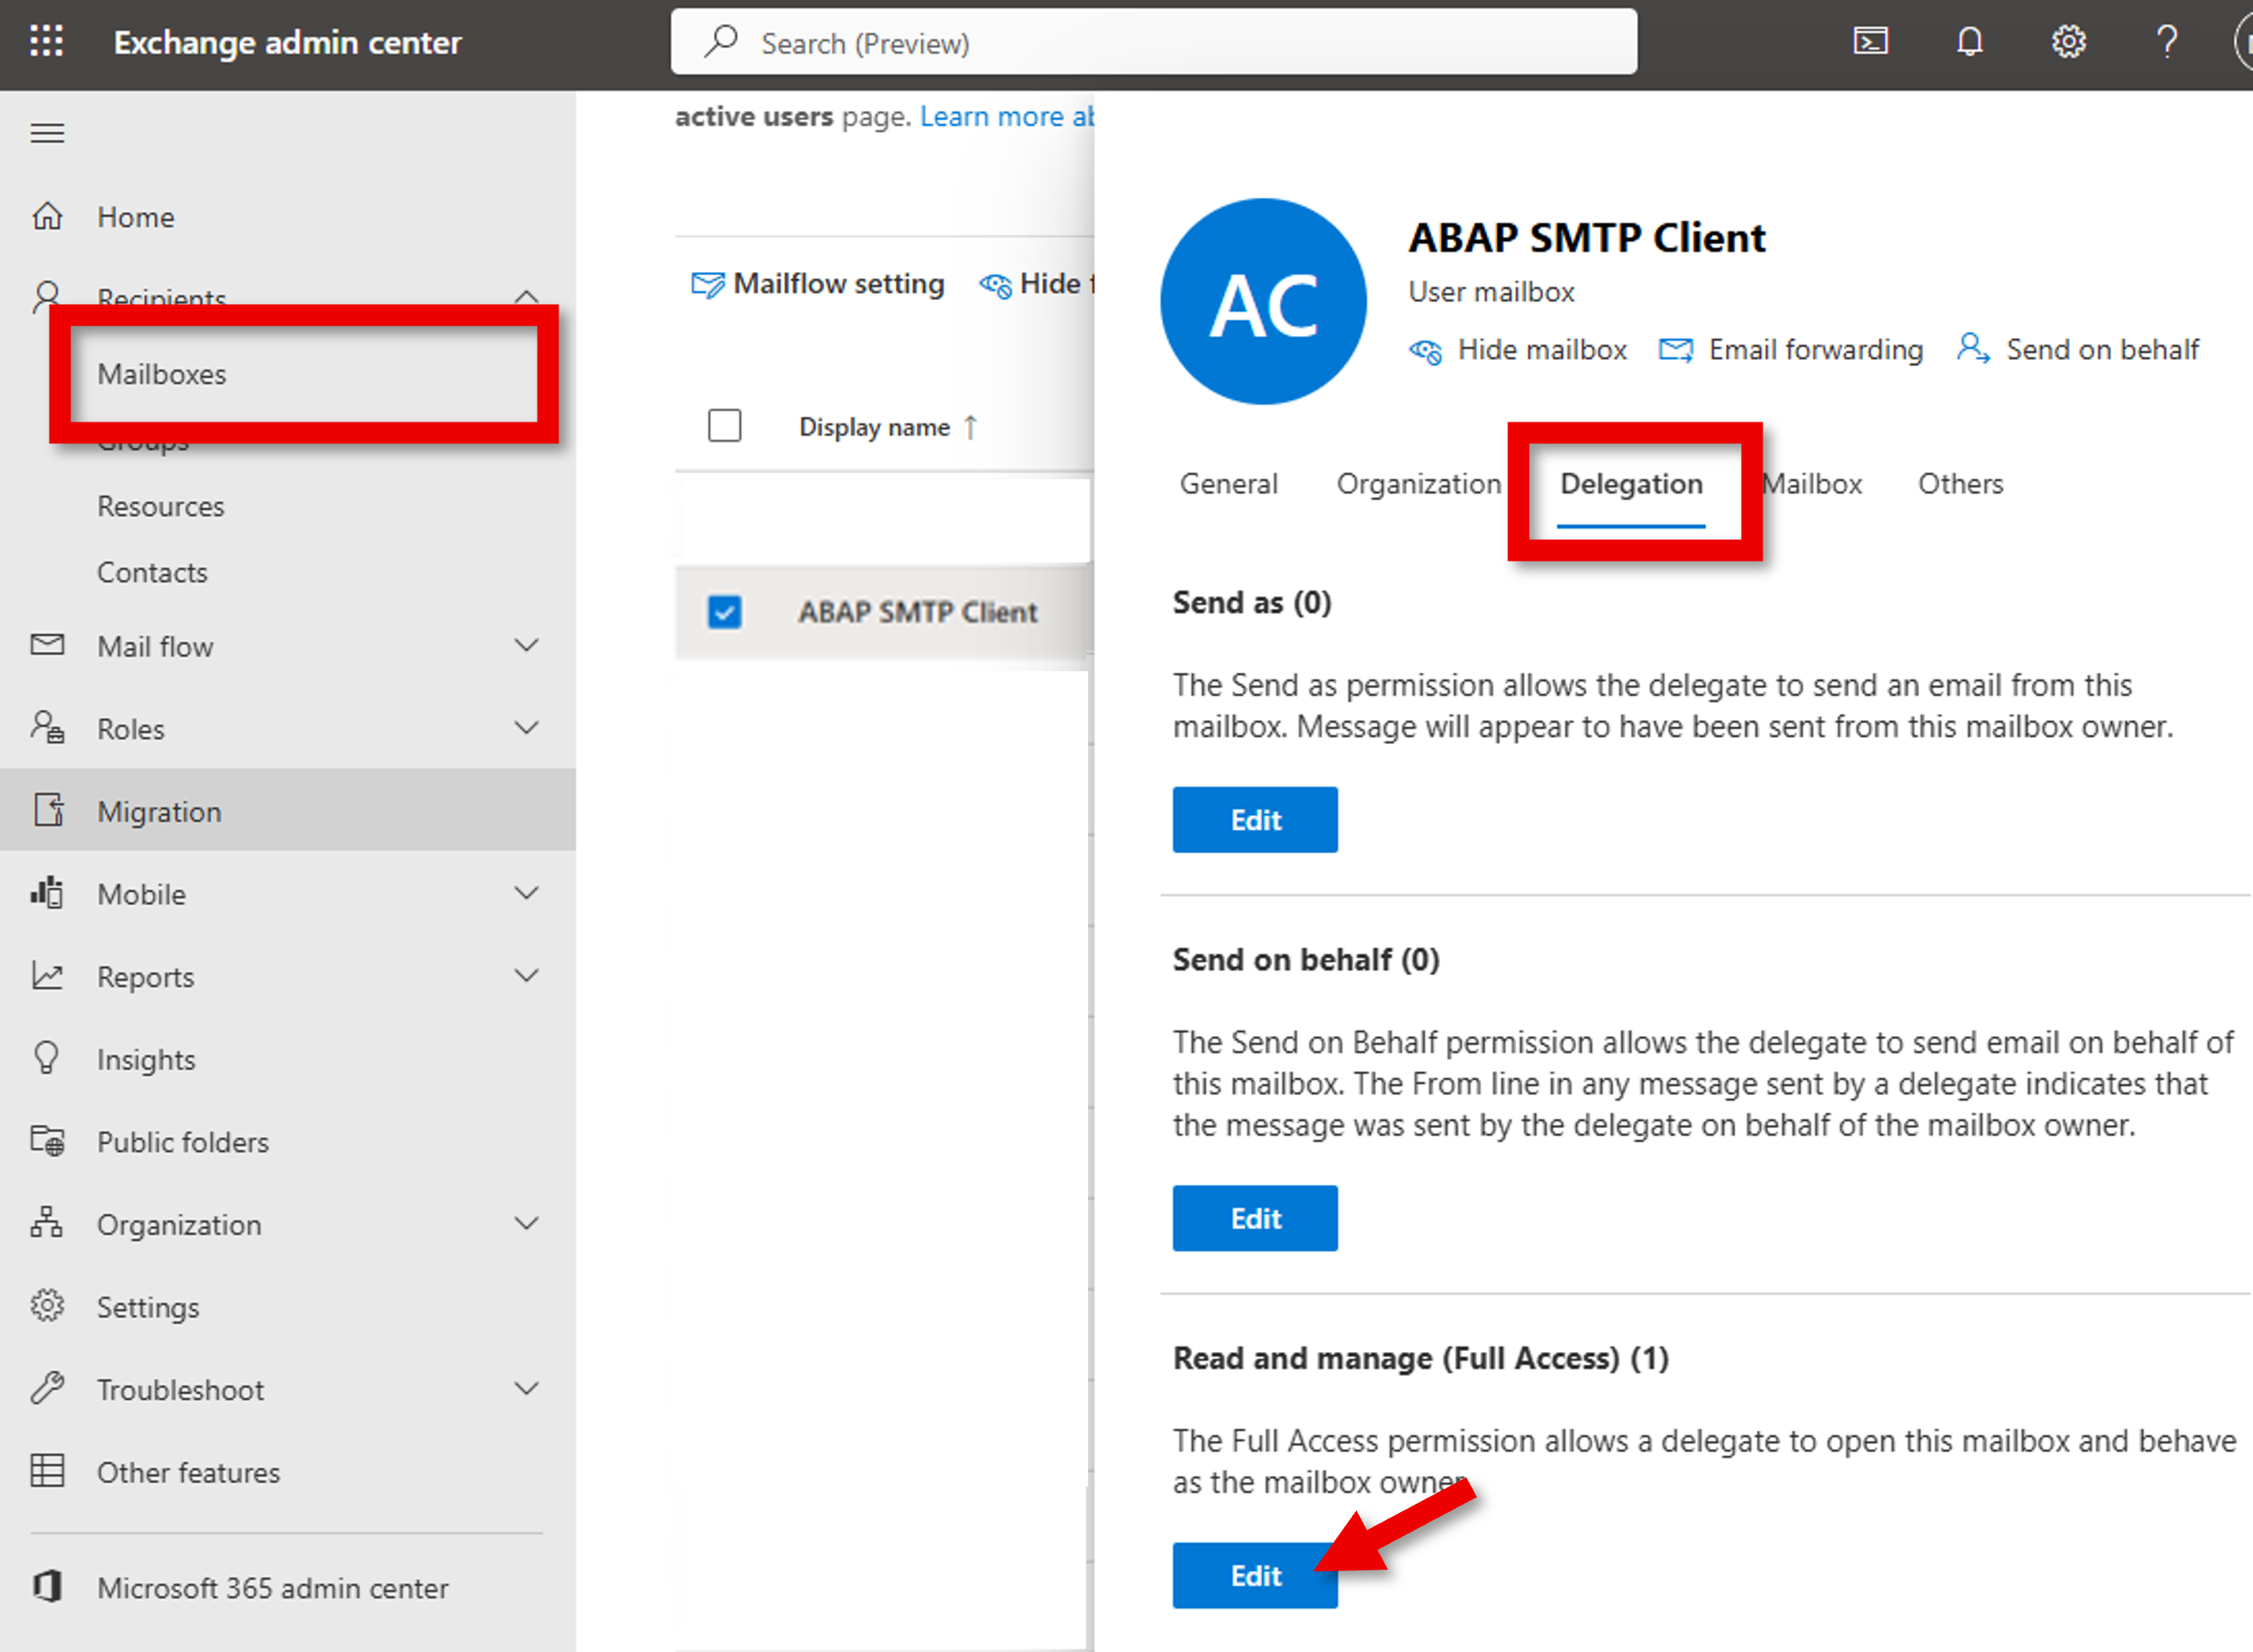Click Send on behalf header link
The width and height of the screenshot is (2253, 1652).
coord(2102,349)
